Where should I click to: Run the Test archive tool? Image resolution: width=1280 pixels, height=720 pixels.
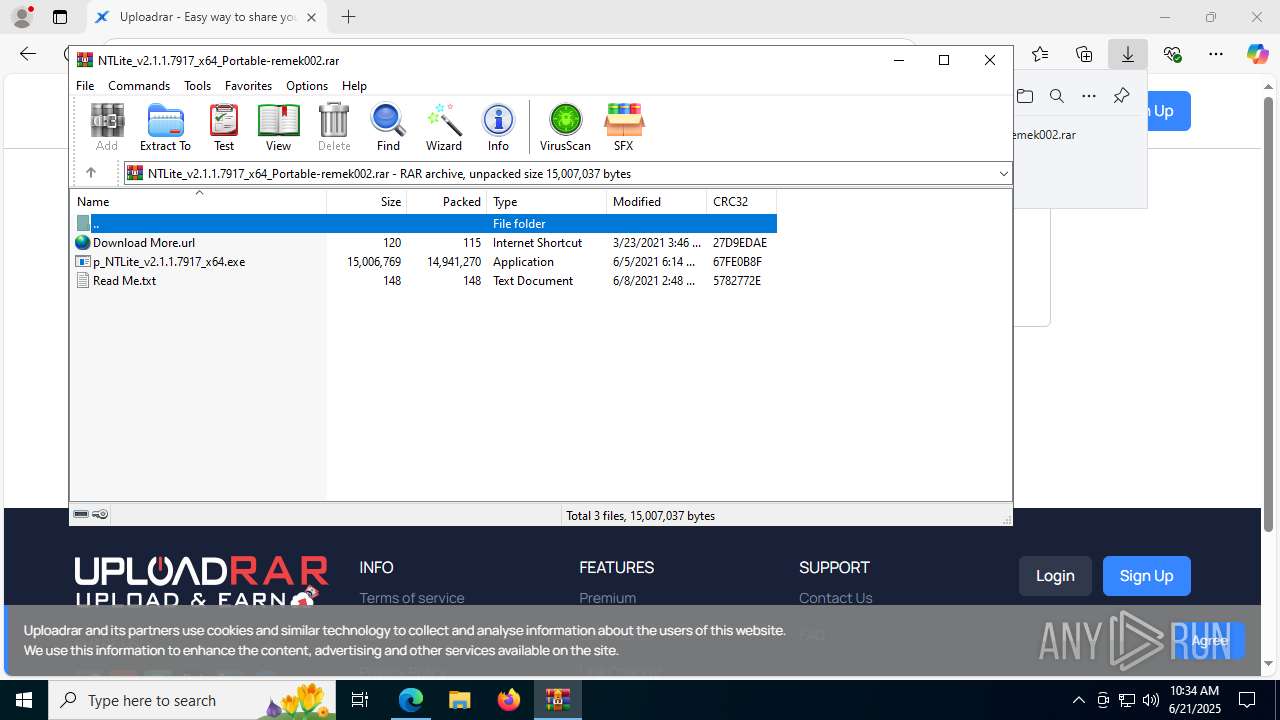tap(224, 127)
